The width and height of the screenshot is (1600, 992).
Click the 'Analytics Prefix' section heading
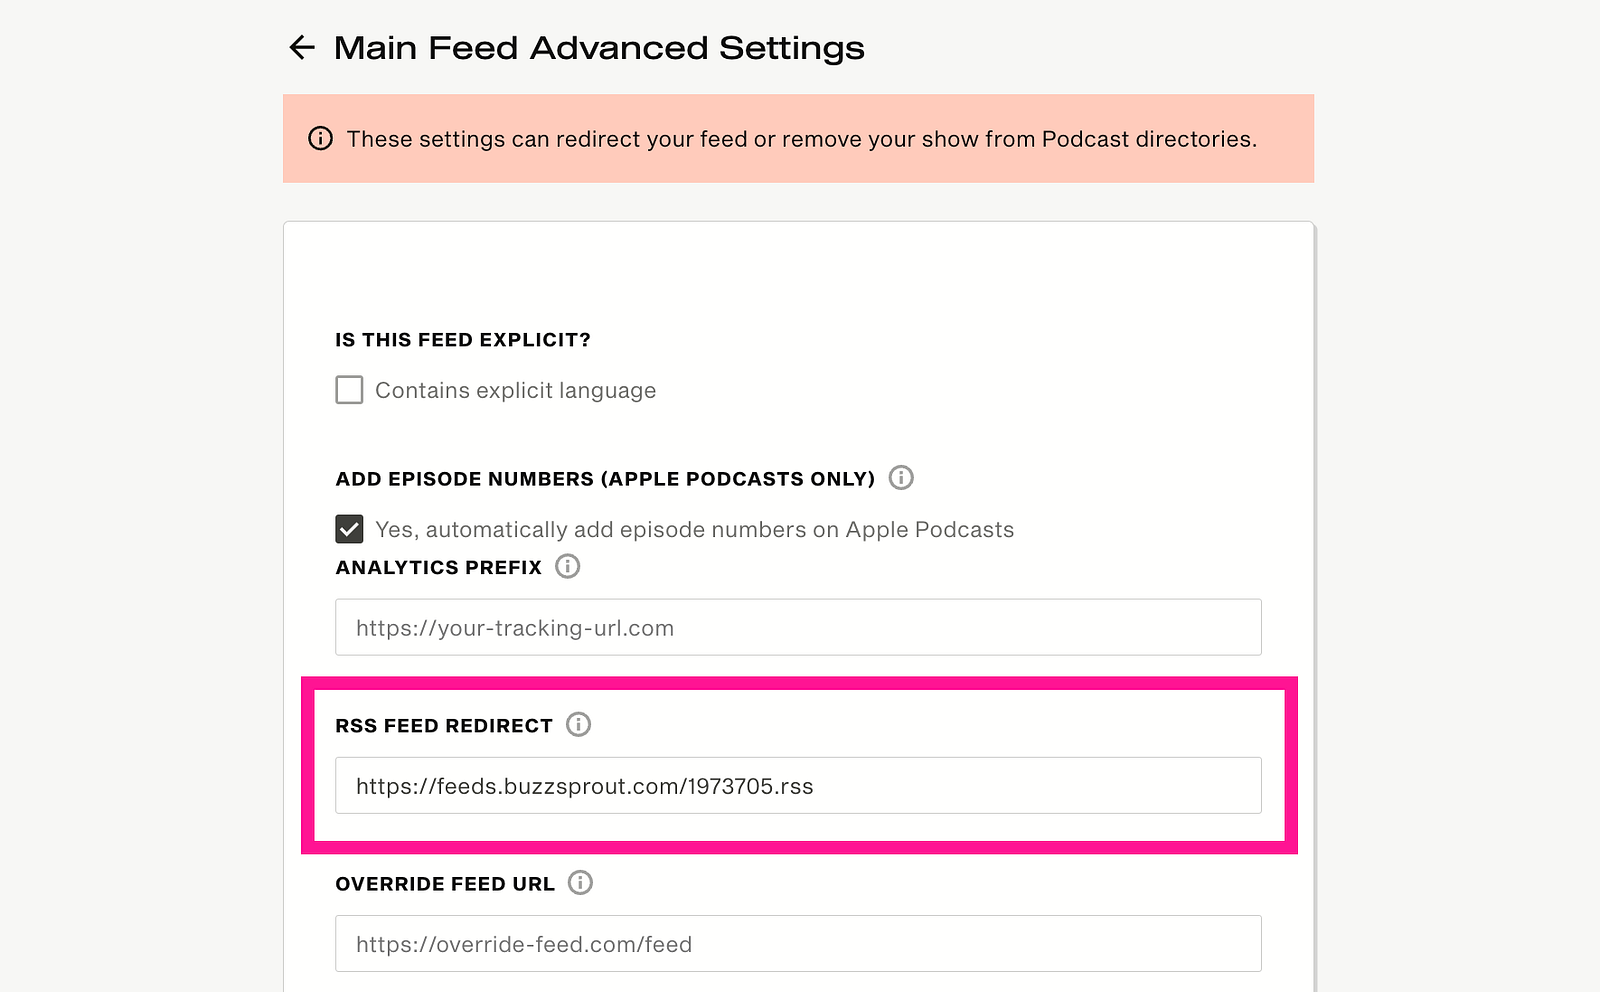438,567
